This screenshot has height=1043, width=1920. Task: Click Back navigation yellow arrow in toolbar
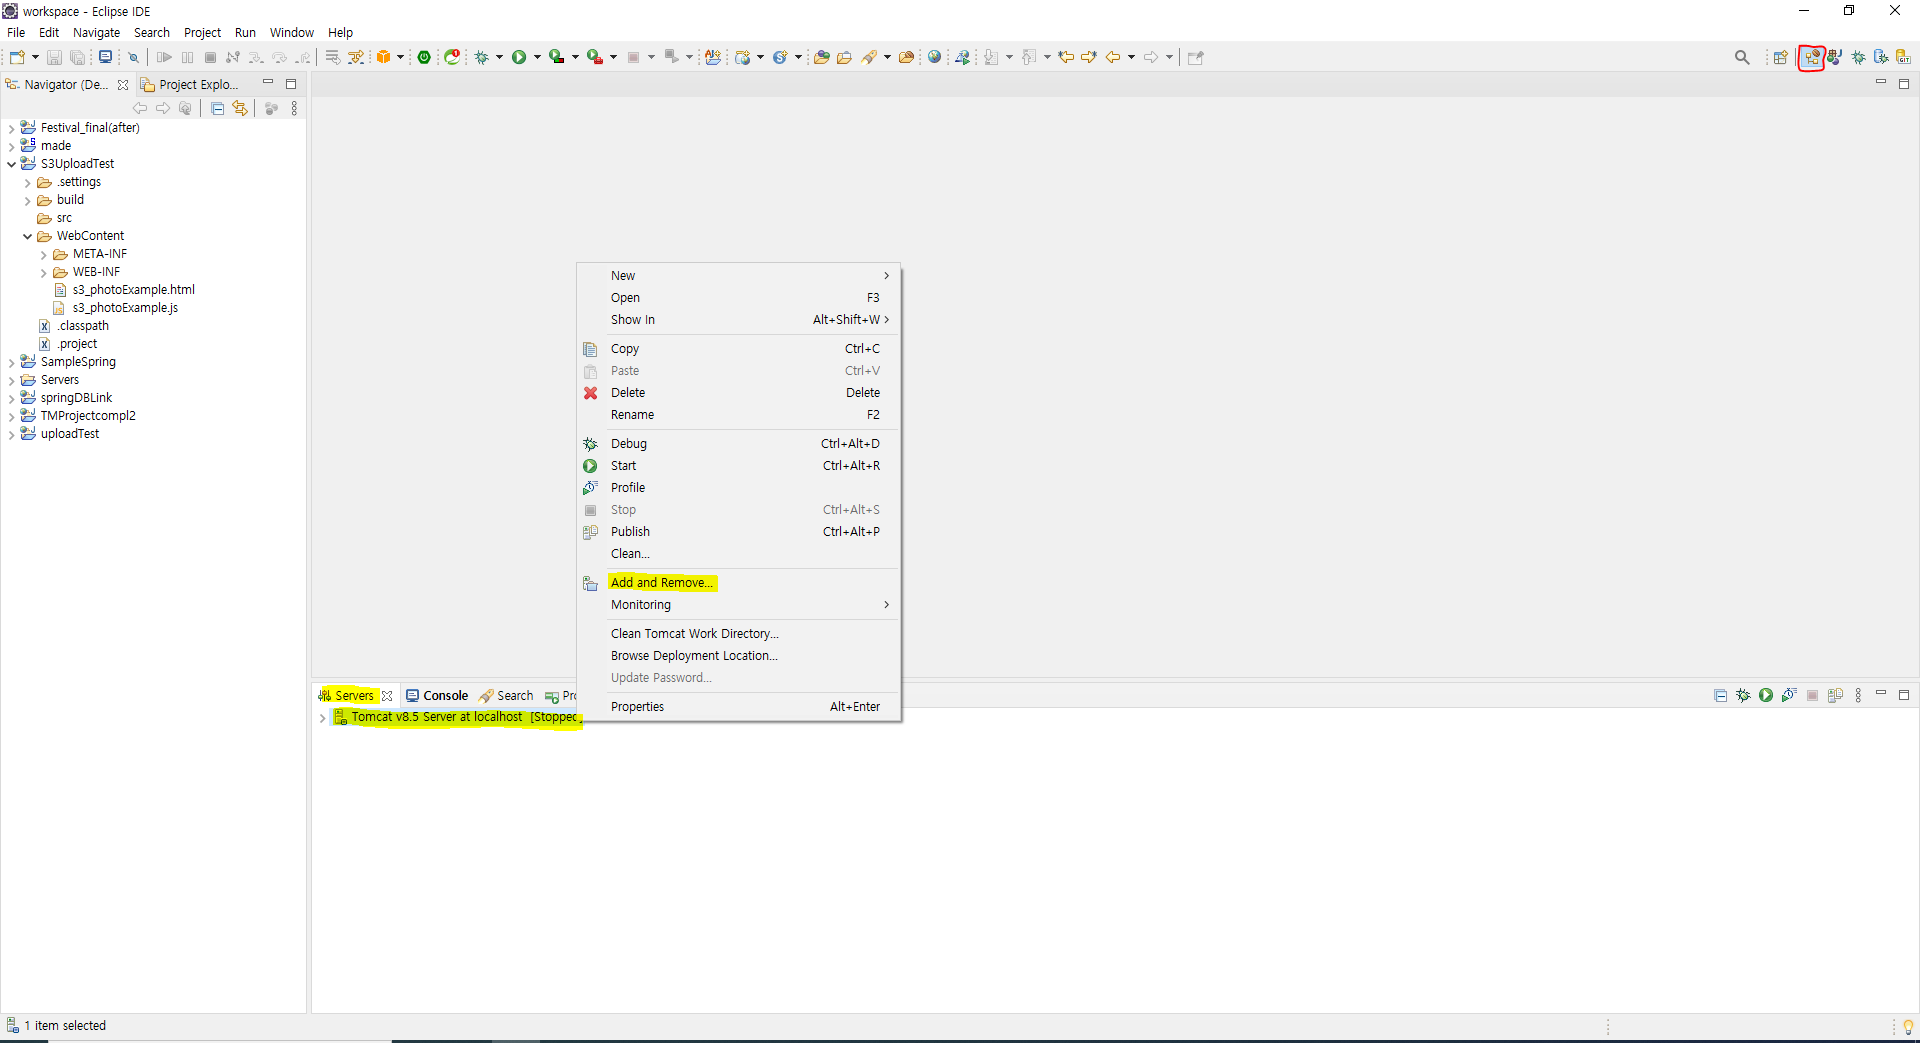click(x=1112, y=57)
